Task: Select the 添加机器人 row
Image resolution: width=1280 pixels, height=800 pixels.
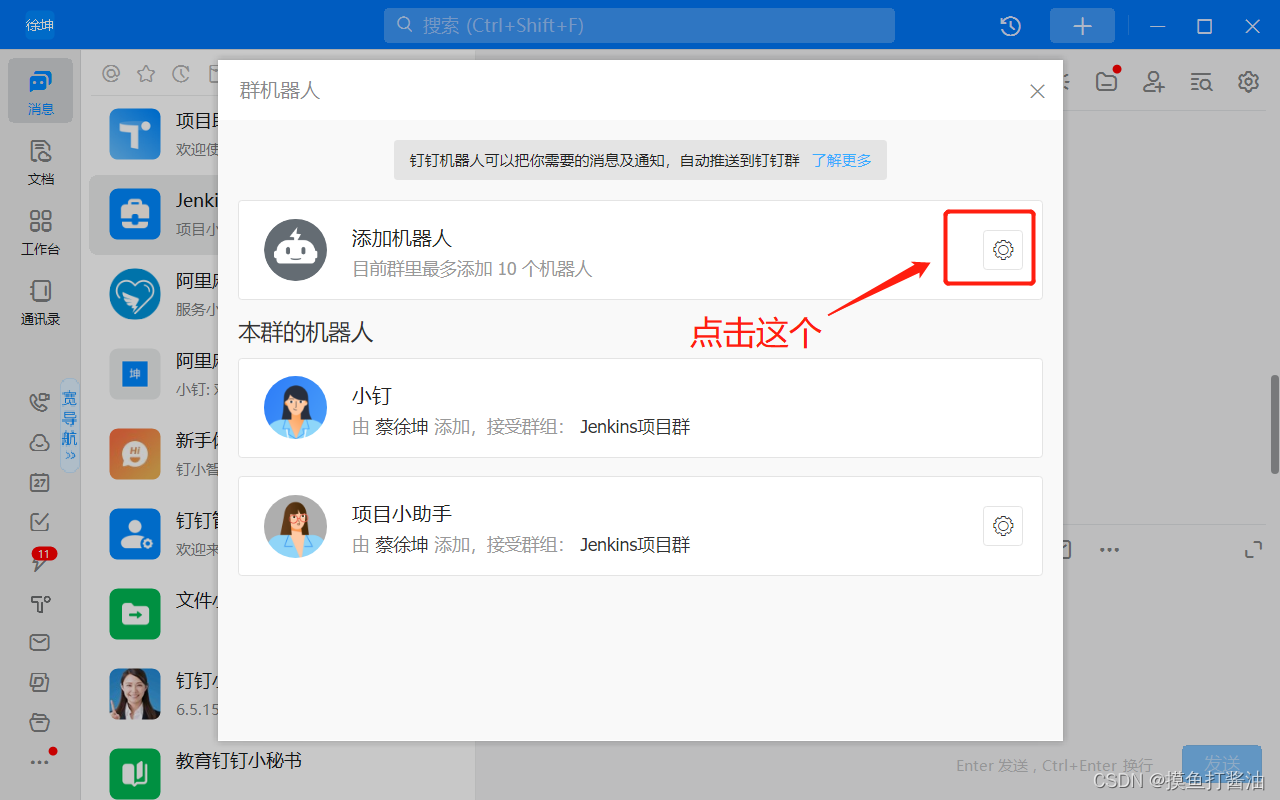Action: pyautogui.click(x=640, y=250)
